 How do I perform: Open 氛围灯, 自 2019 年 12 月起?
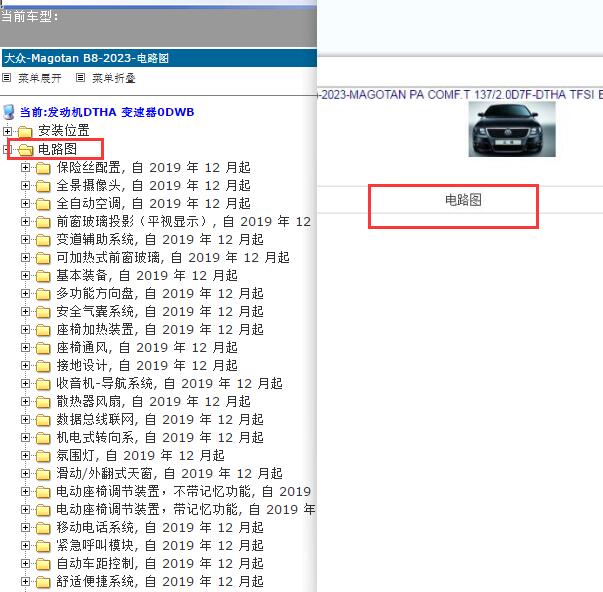click(140, 455)
